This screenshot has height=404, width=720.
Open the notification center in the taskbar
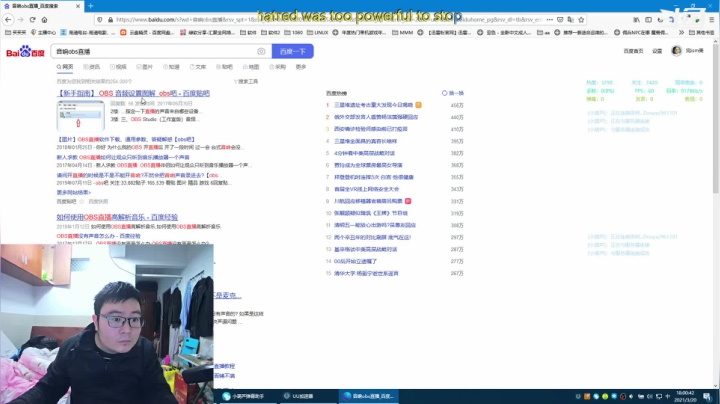(x=707, y=396)
